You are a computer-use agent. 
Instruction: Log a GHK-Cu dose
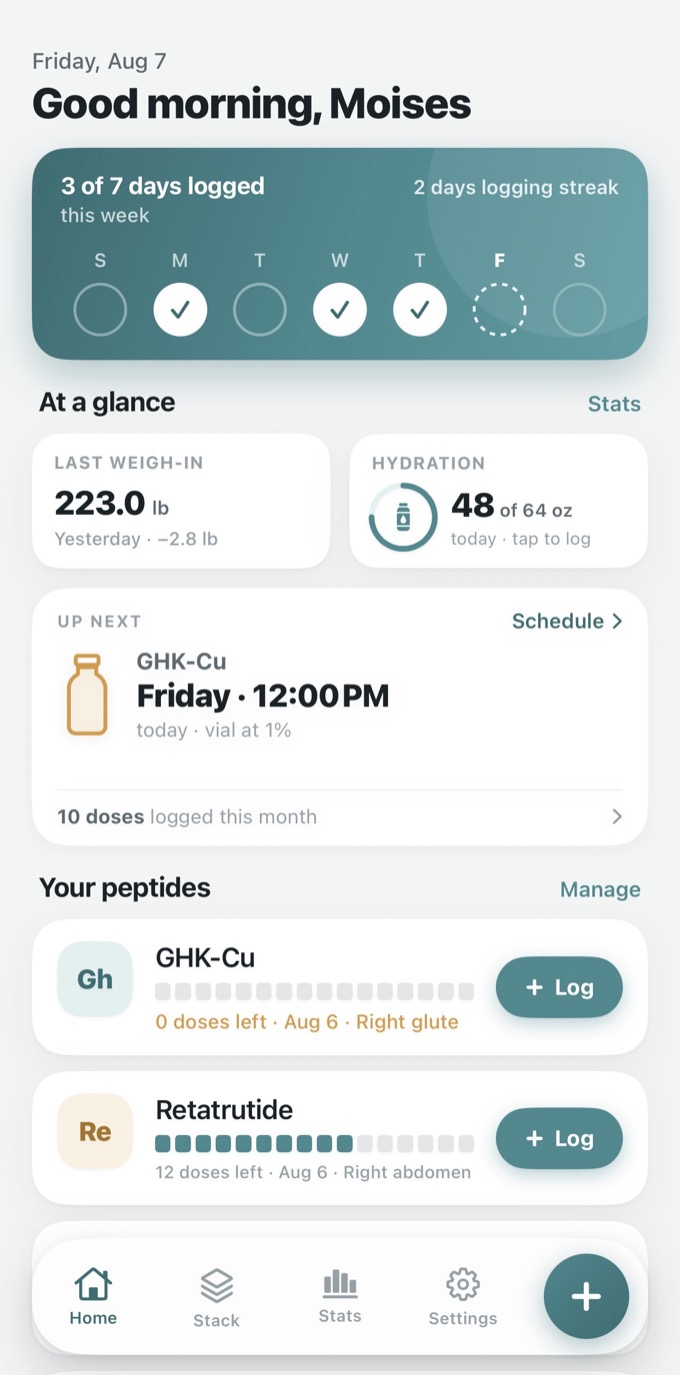tap(559, 987)
